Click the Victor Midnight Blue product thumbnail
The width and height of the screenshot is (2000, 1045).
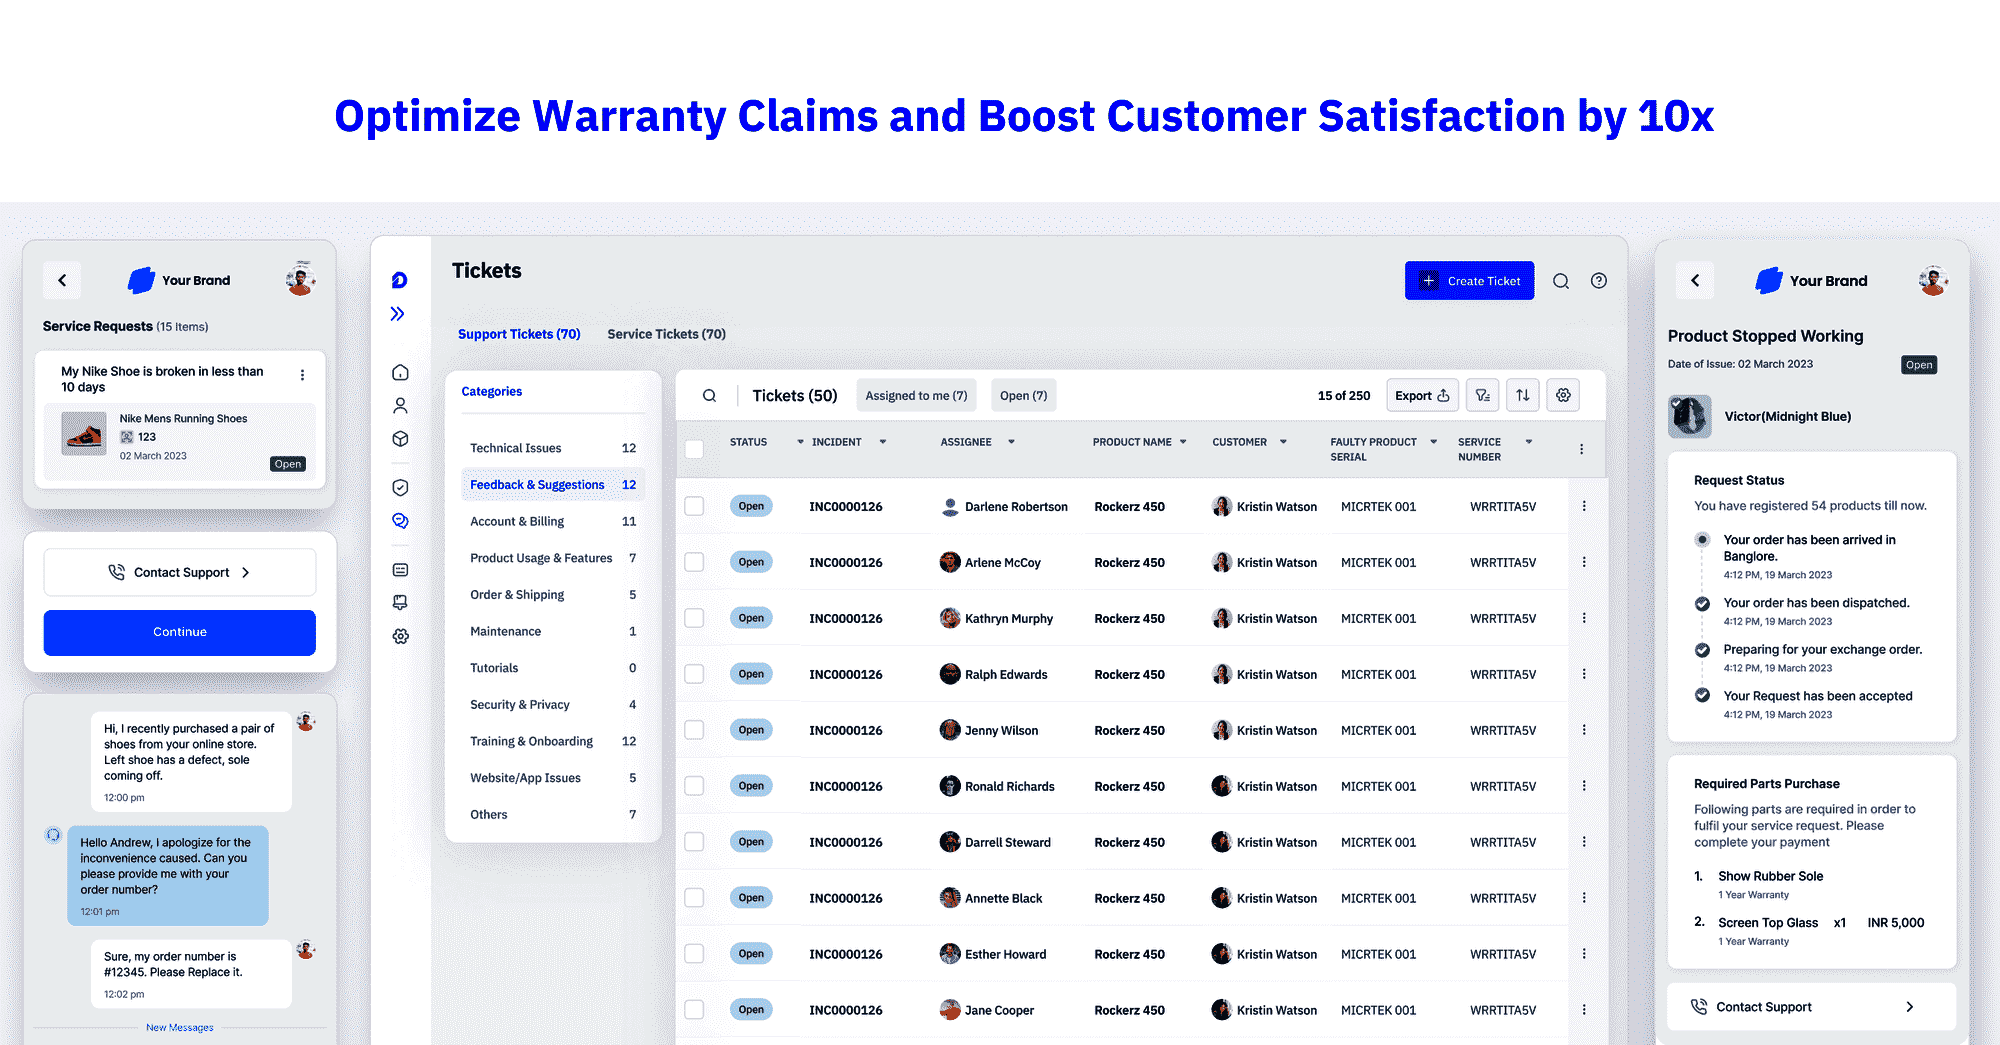coord(1689,417)
